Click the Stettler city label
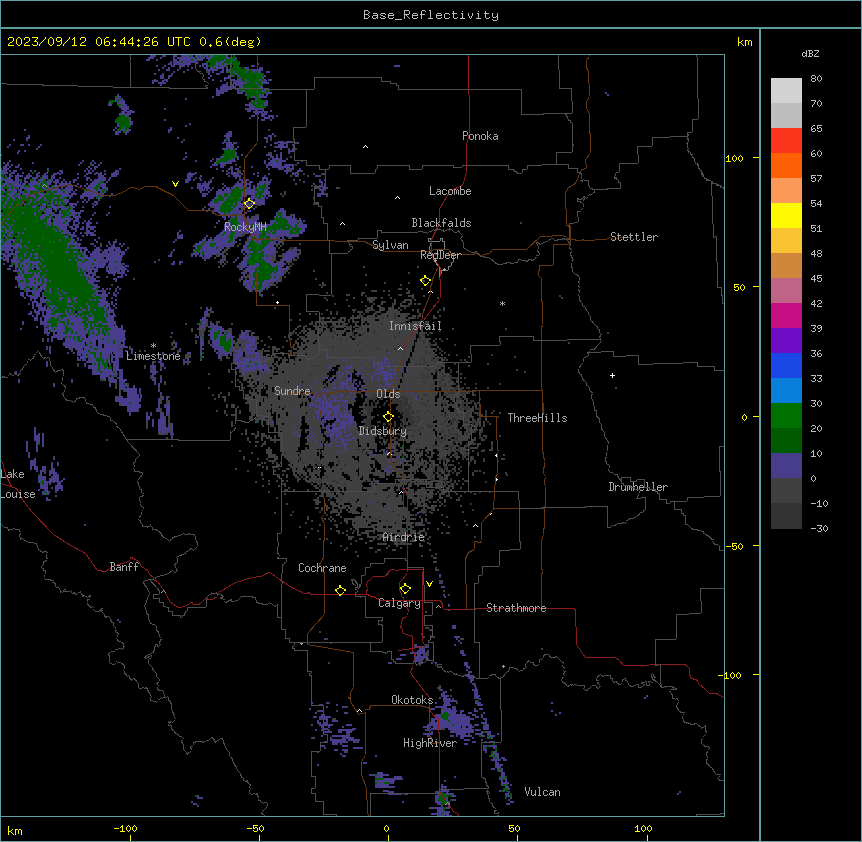 [634, 237]
